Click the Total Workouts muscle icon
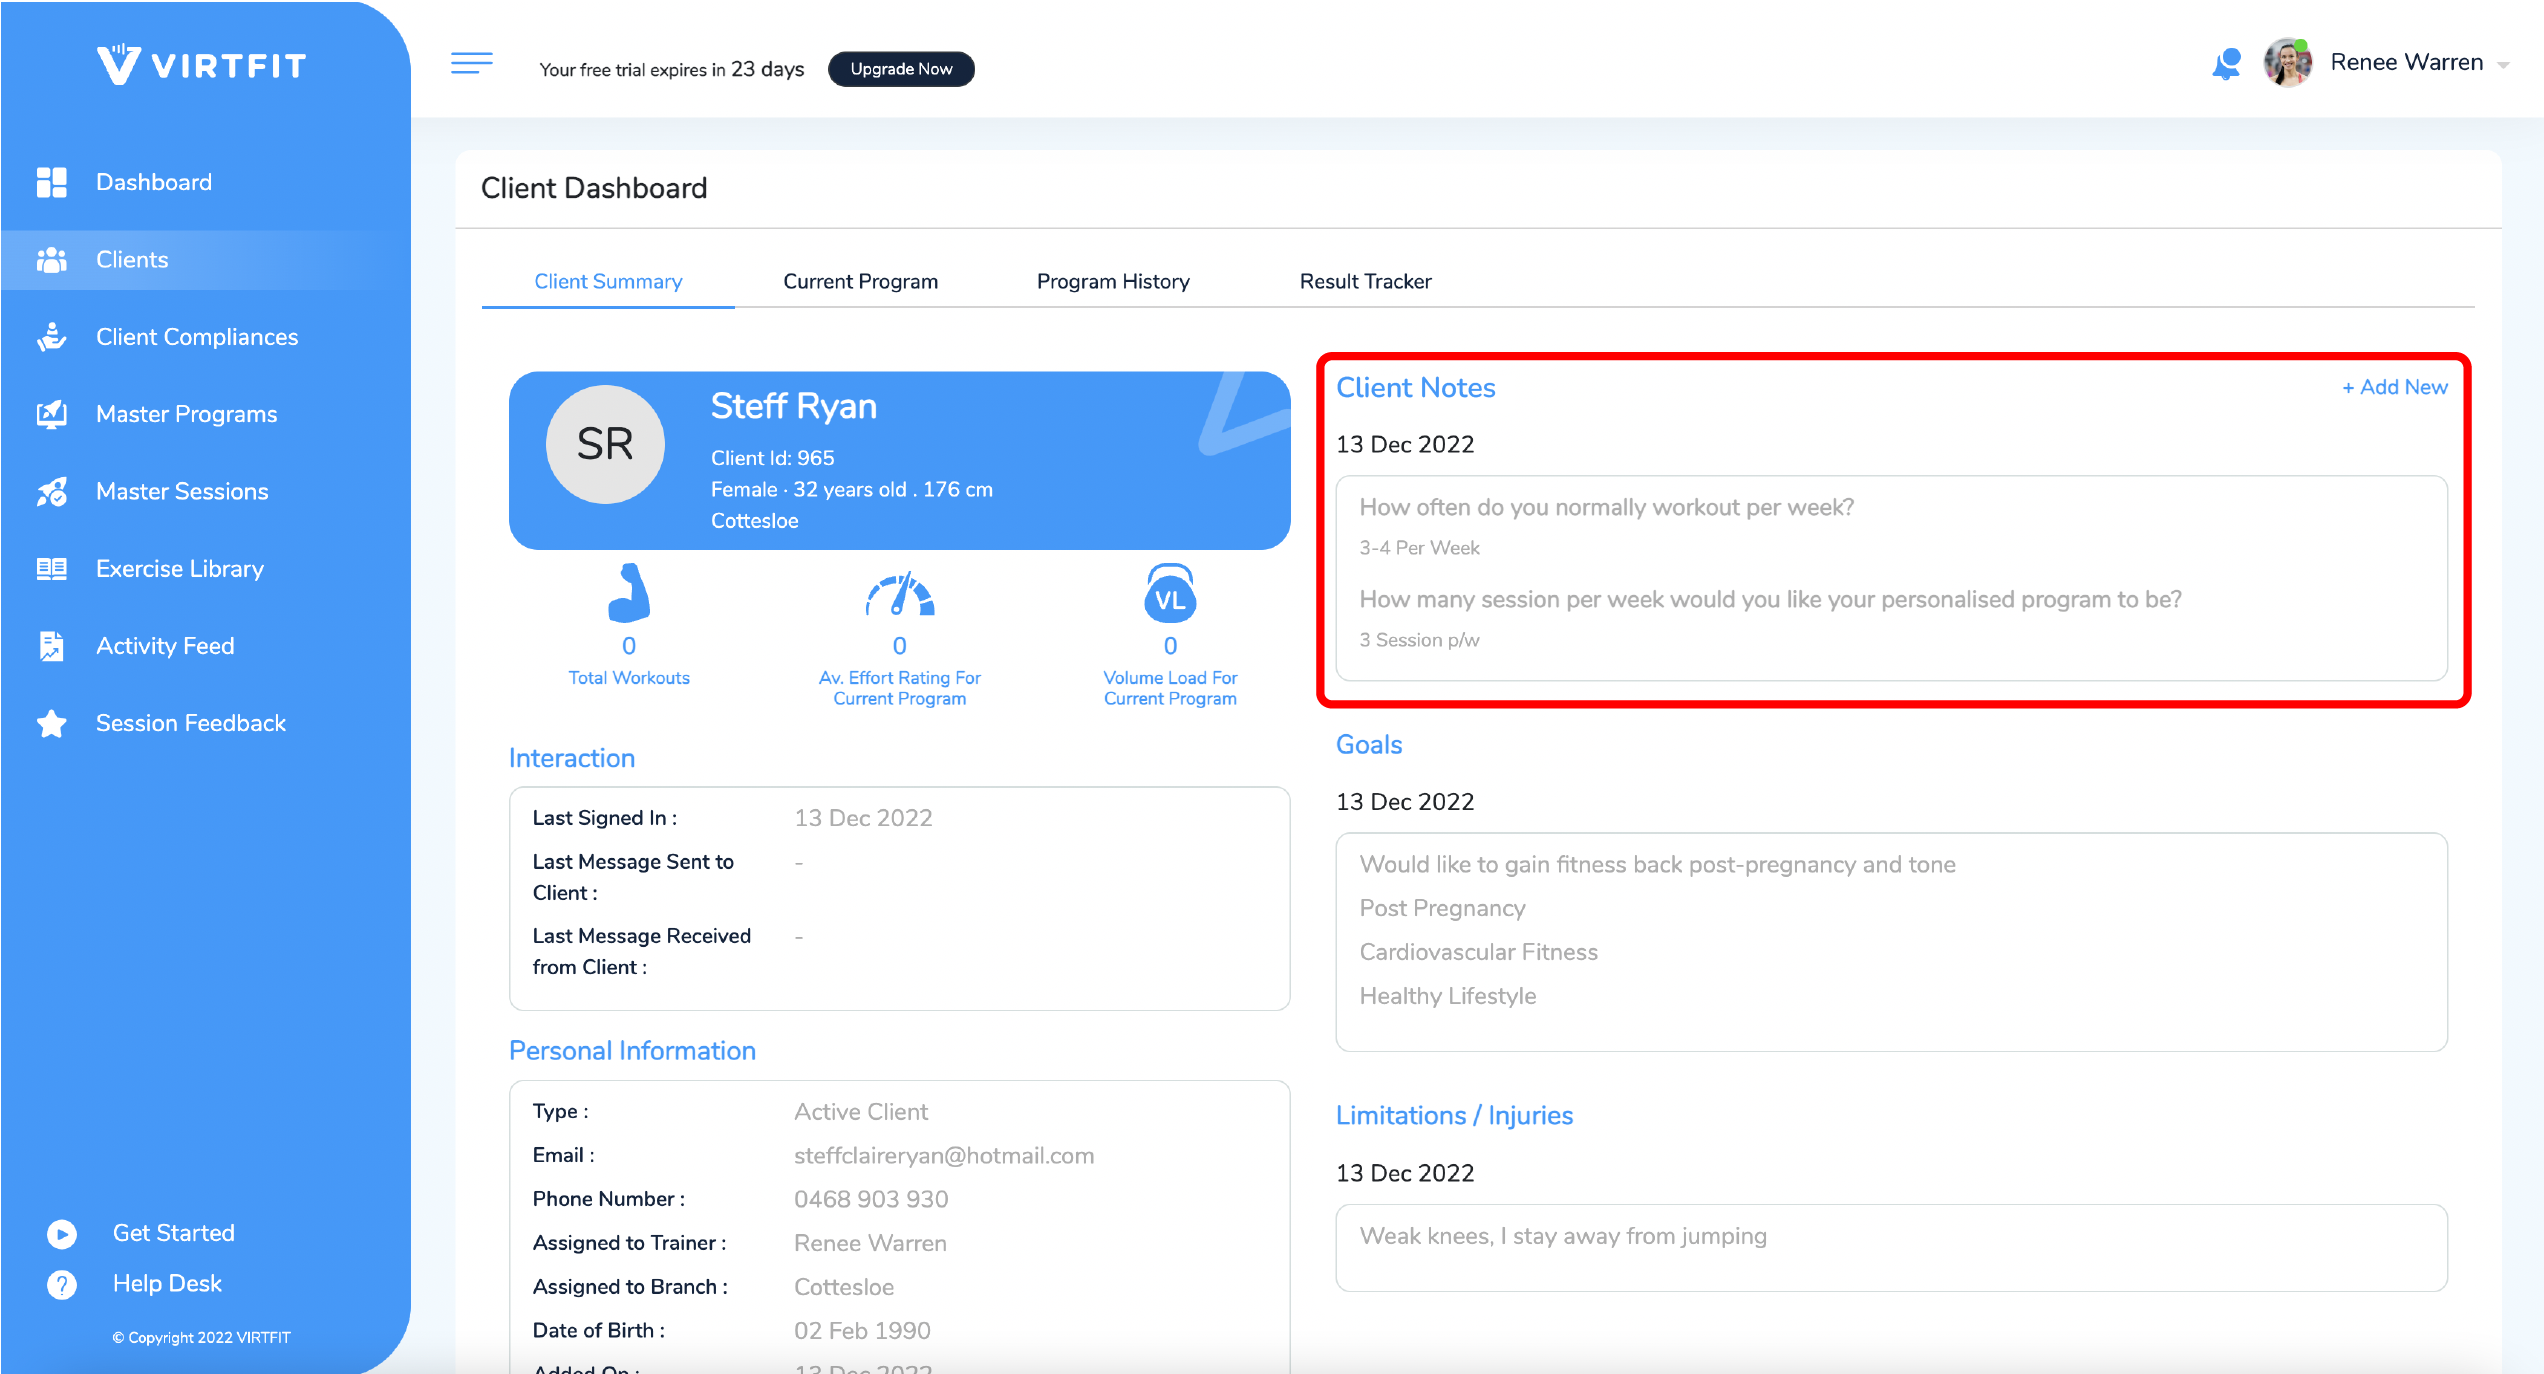 629,593
